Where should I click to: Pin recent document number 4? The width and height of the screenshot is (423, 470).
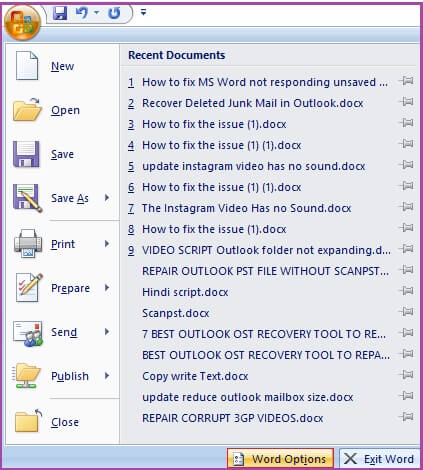tap(406, 144)
